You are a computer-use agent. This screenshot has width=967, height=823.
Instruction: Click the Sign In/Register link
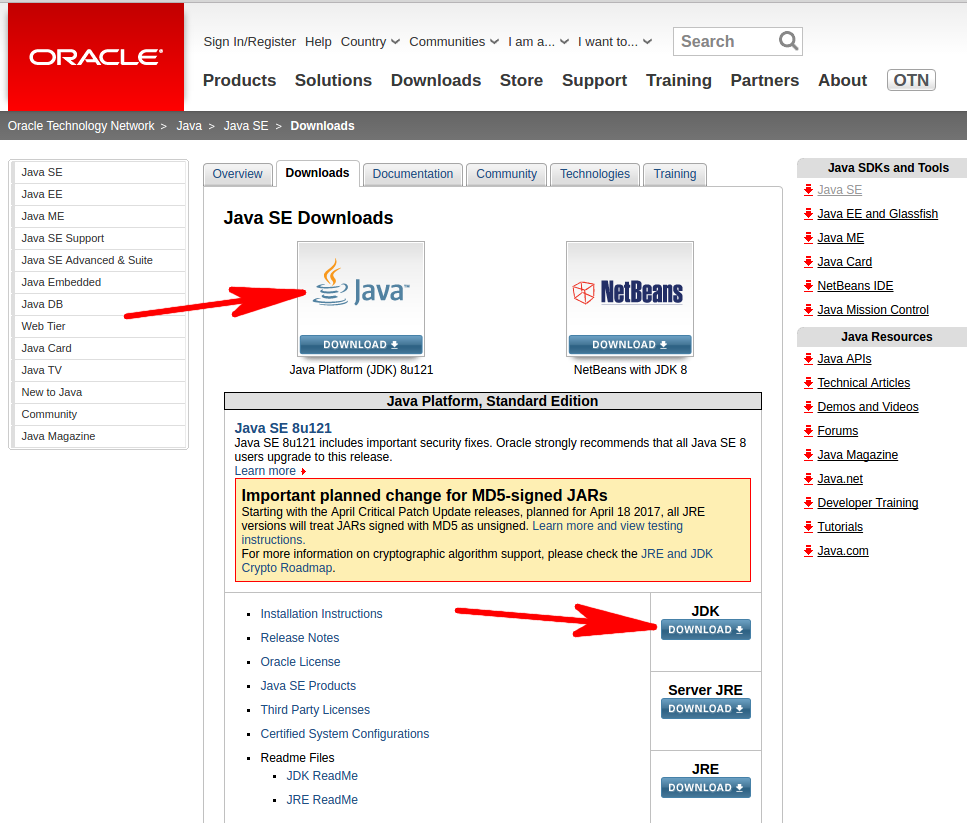point(250,42)
